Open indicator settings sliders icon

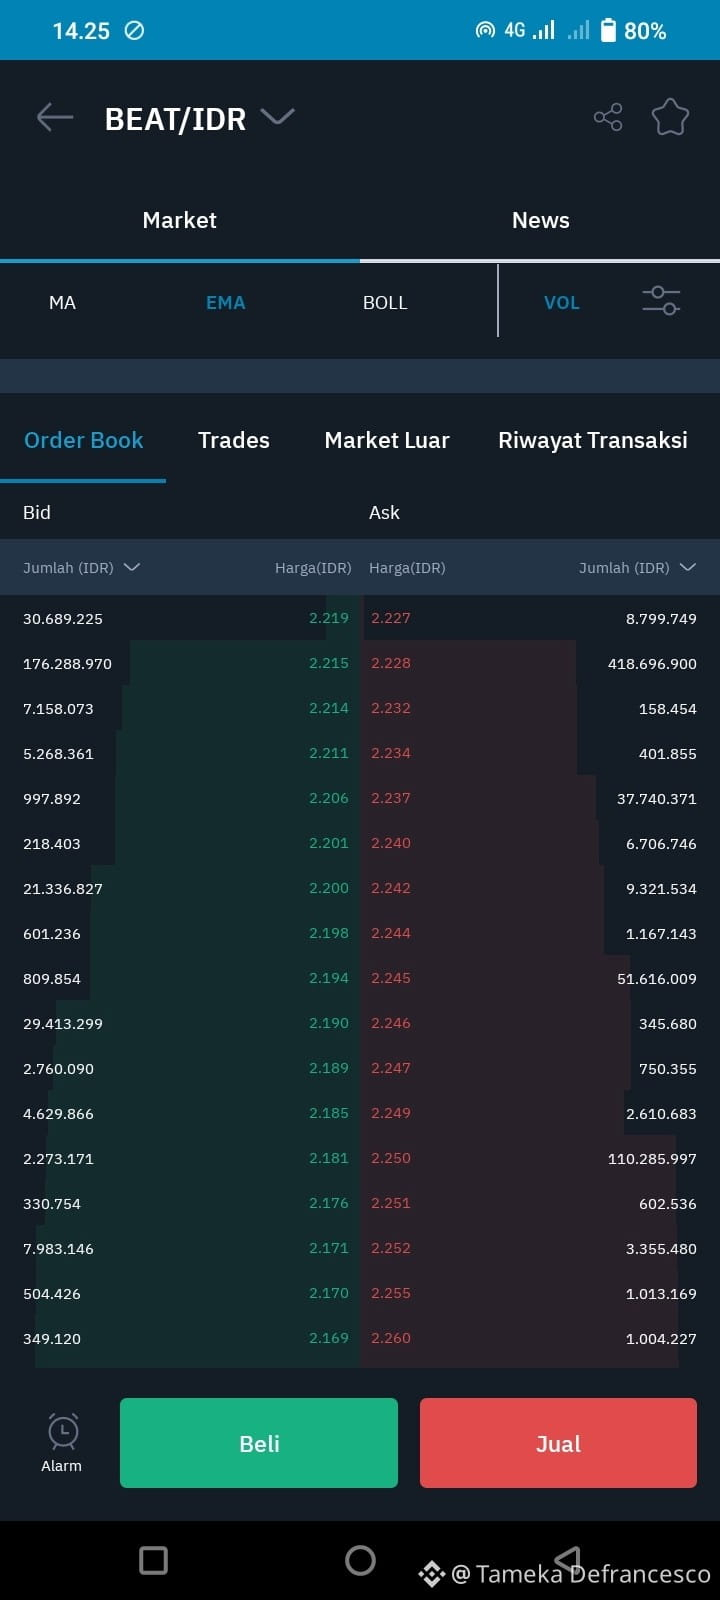coord(661,300)
